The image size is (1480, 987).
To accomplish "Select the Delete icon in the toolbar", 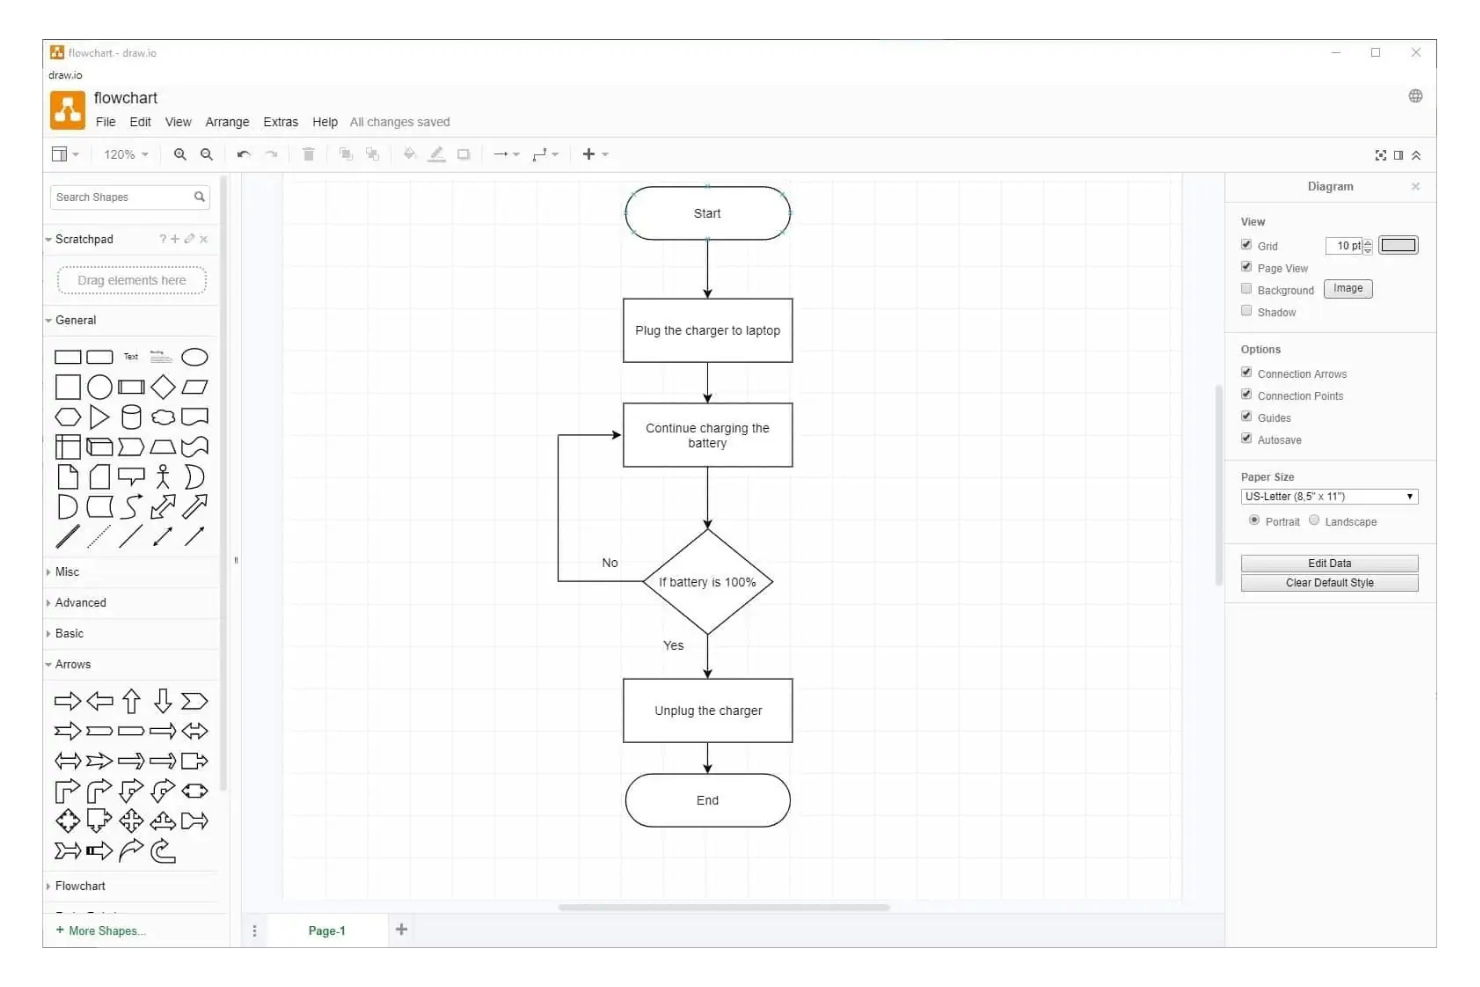I will 309,154.
